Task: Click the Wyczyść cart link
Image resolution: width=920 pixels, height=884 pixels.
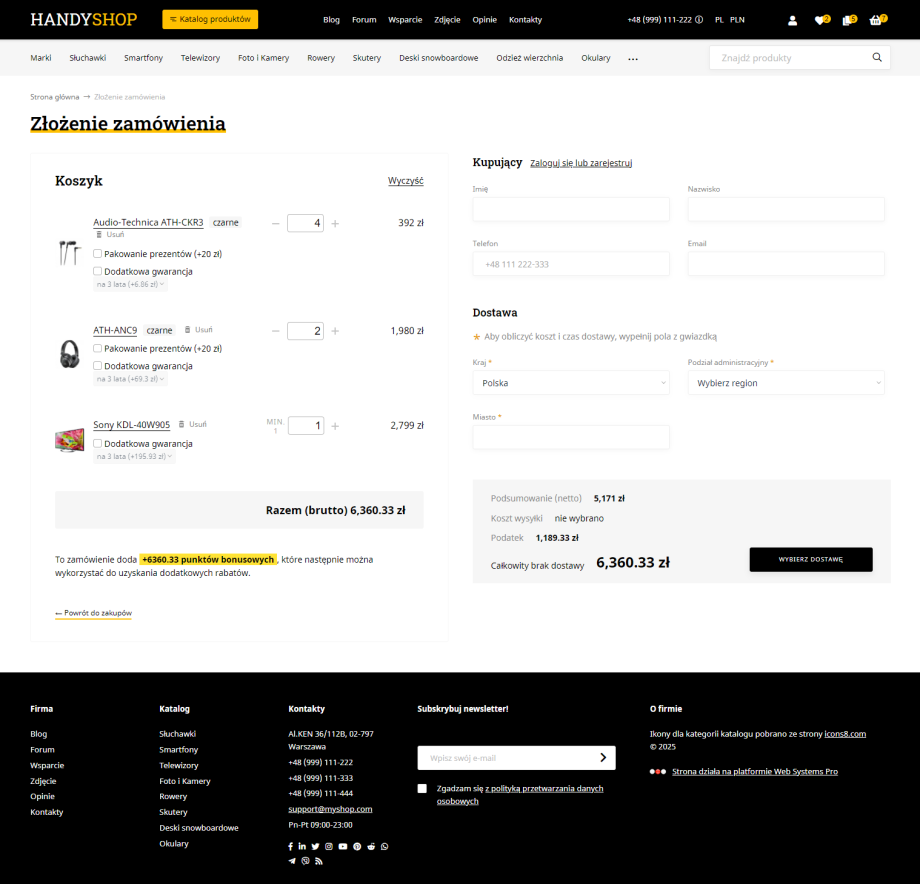Action: [405, 181]
